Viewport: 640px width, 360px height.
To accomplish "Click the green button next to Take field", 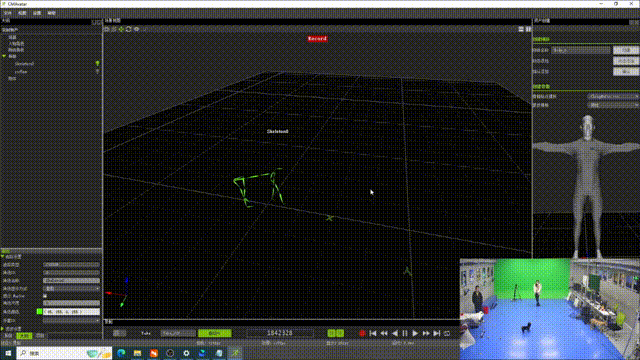I will point(215,333).
